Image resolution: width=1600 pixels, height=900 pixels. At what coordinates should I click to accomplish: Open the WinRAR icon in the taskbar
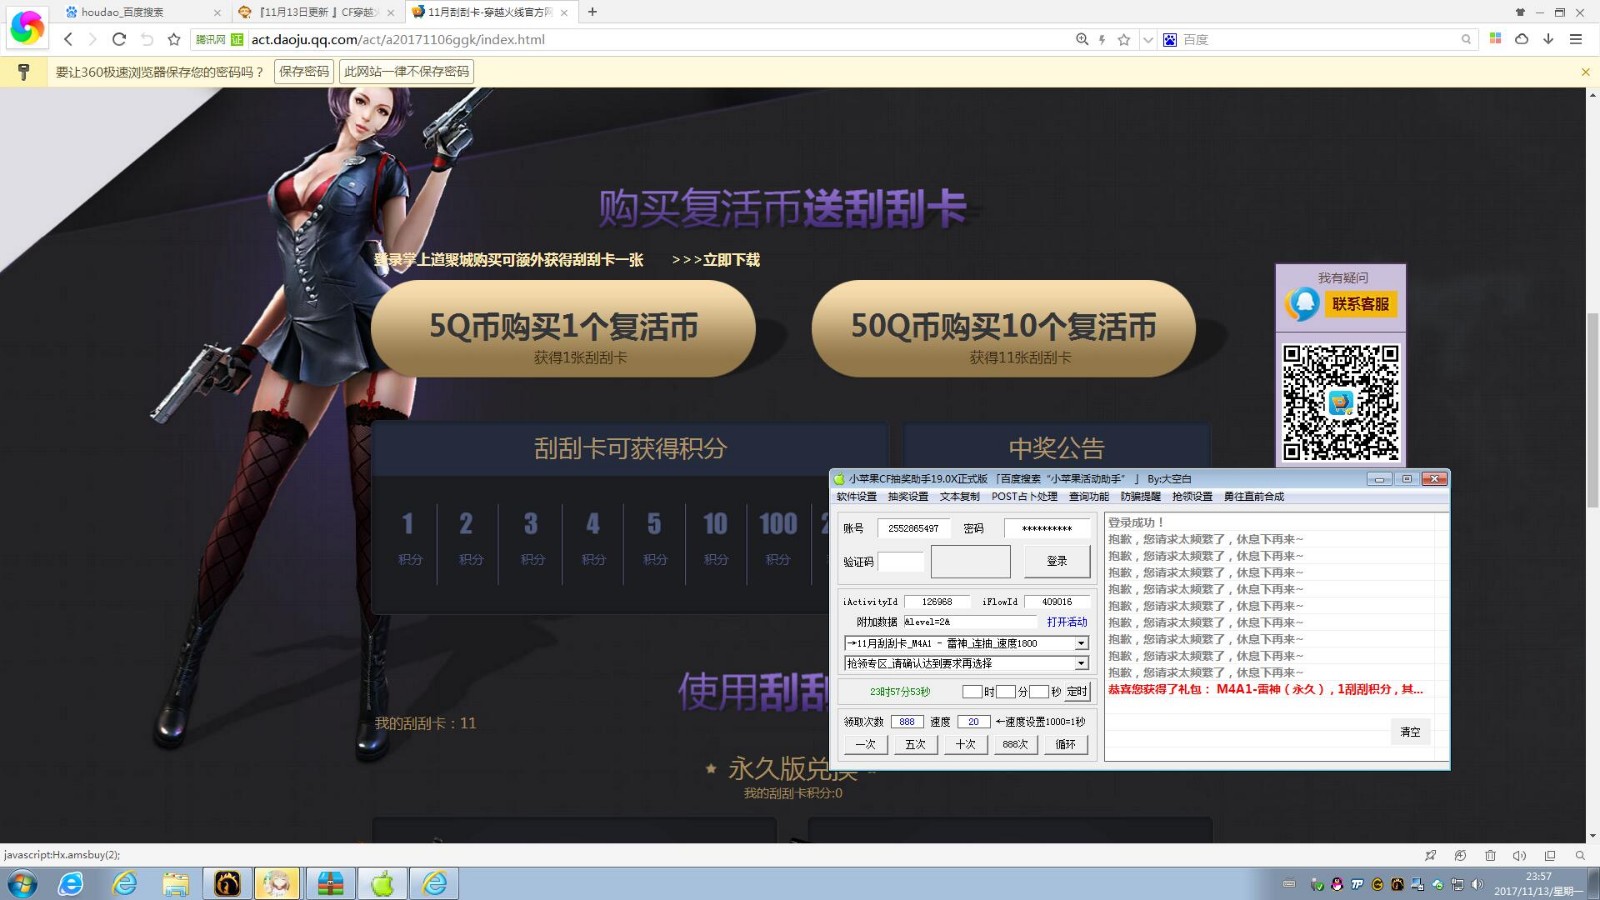(330, 884)
